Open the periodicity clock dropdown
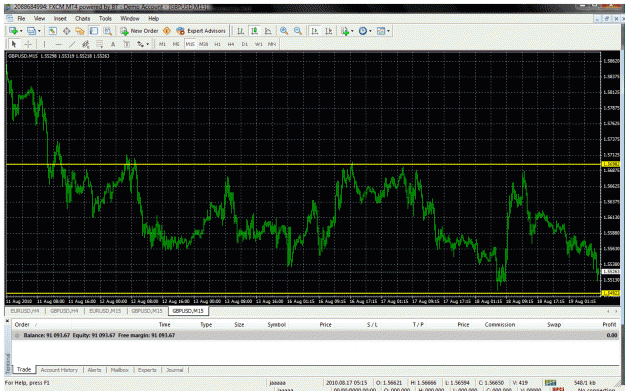Image resolution: width=625 pixels, height=391 pixels. pyautogui.click(x=365, y=31)
